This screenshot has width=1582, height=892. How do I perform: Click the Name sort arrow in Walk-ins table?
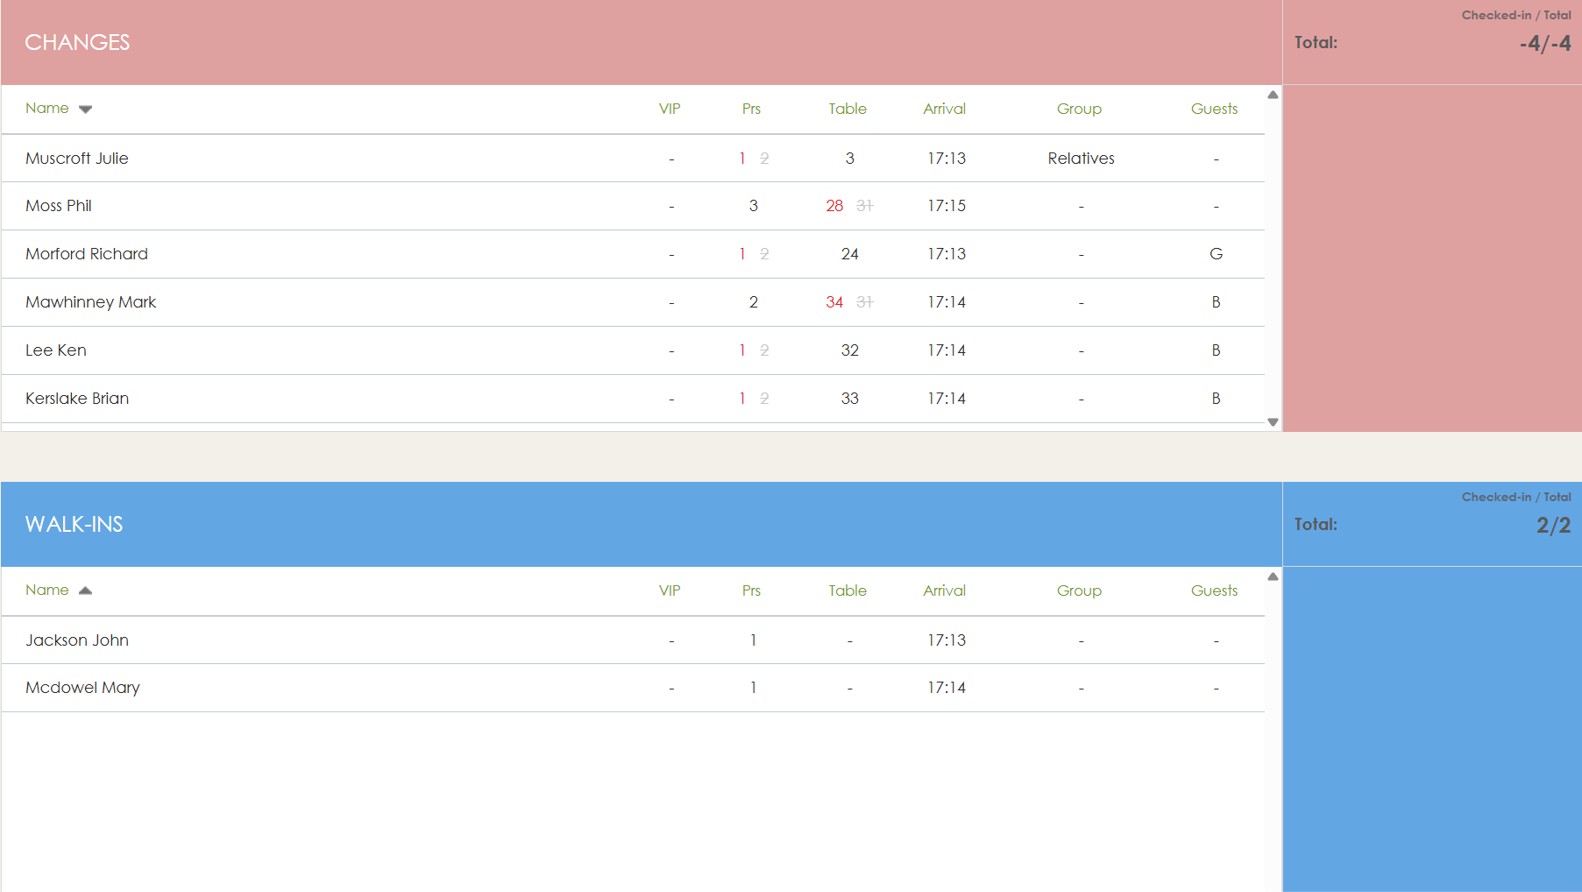pos(85,591)
